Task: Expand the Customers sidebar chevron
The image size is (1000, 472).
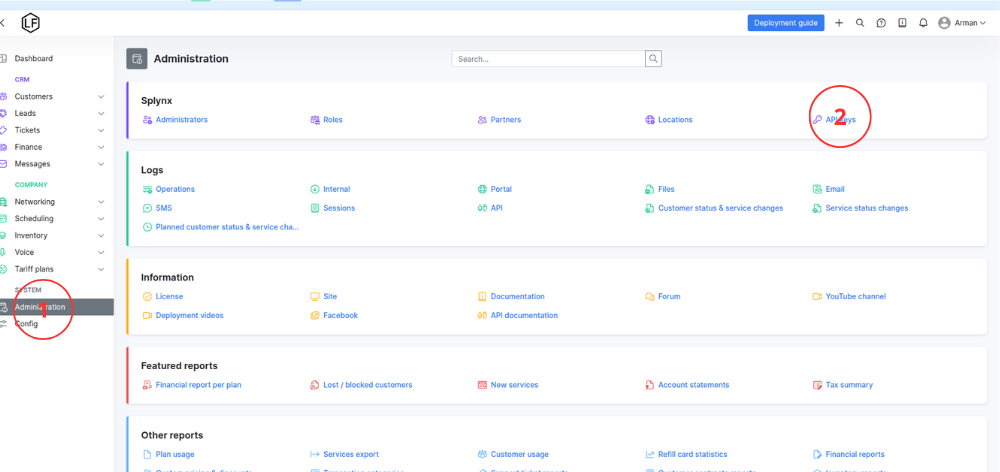Action: click(x=101, y=97)
